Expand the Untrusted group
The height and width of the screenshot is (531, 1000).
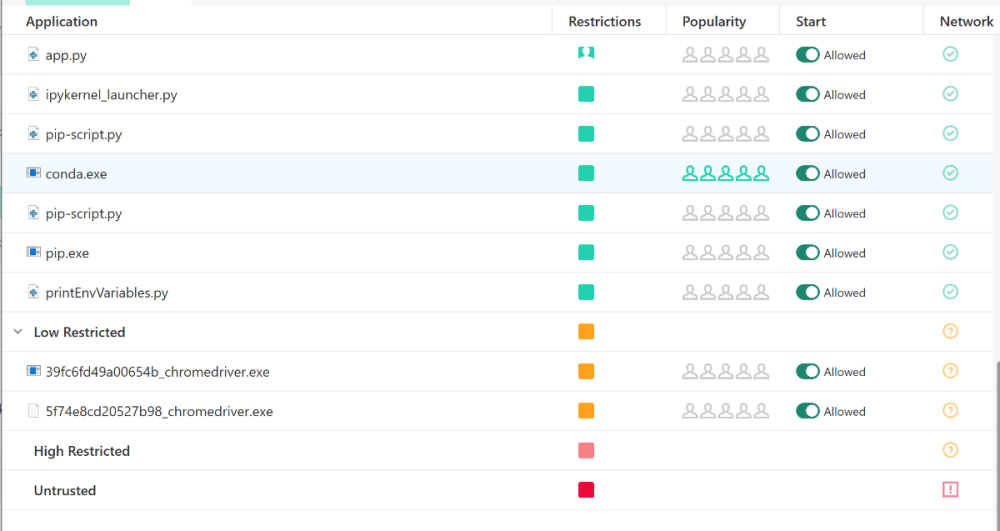[64, 491]
